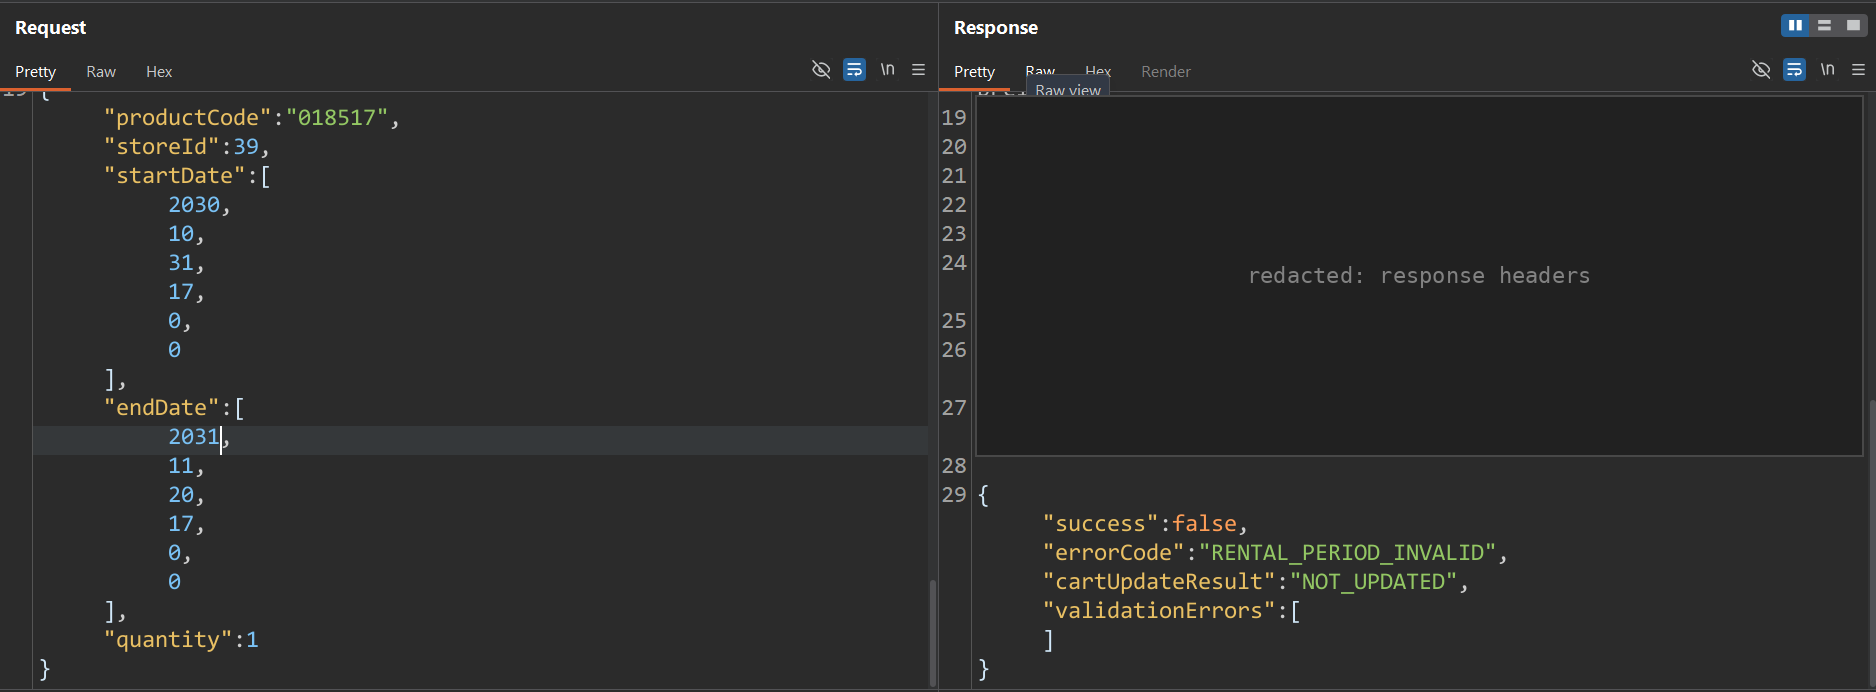Image resolution: width=1876 pixels, height=692 pixels.
Task: Click the Request panel title
Action: point(51,28)
